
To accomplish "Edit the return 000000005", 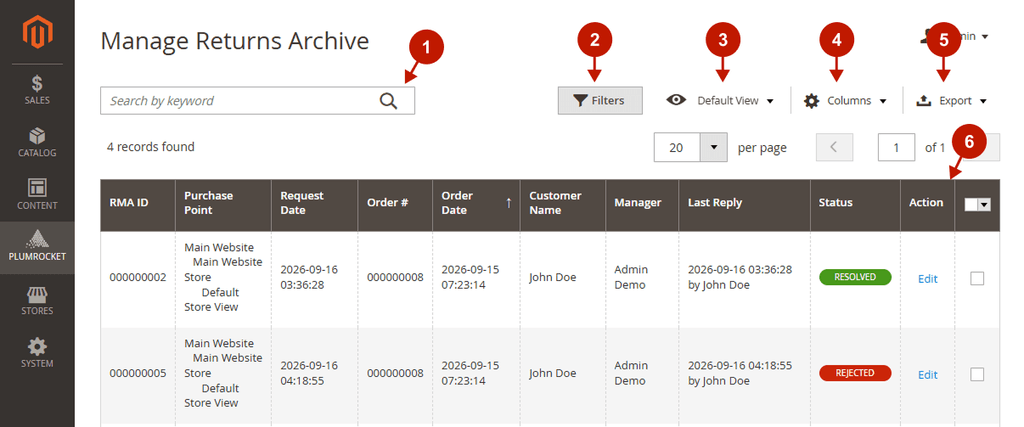I will pyautogui.click(x=927, y=375).
